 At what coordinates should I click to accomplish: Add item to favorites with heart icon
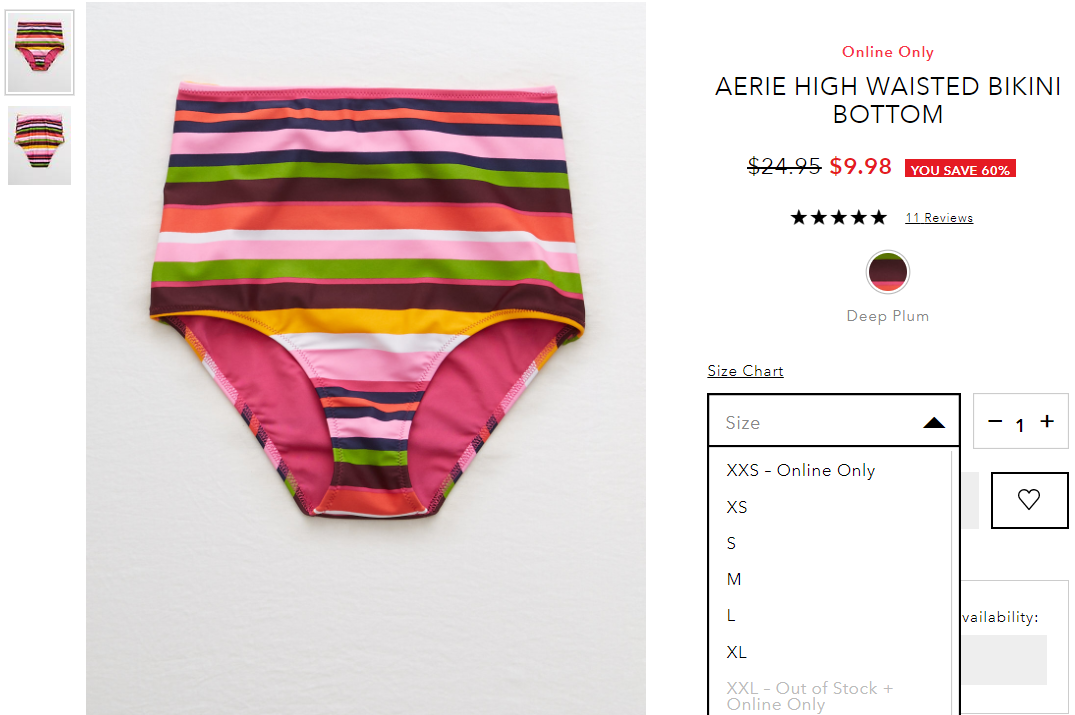tap(1029, 500)
